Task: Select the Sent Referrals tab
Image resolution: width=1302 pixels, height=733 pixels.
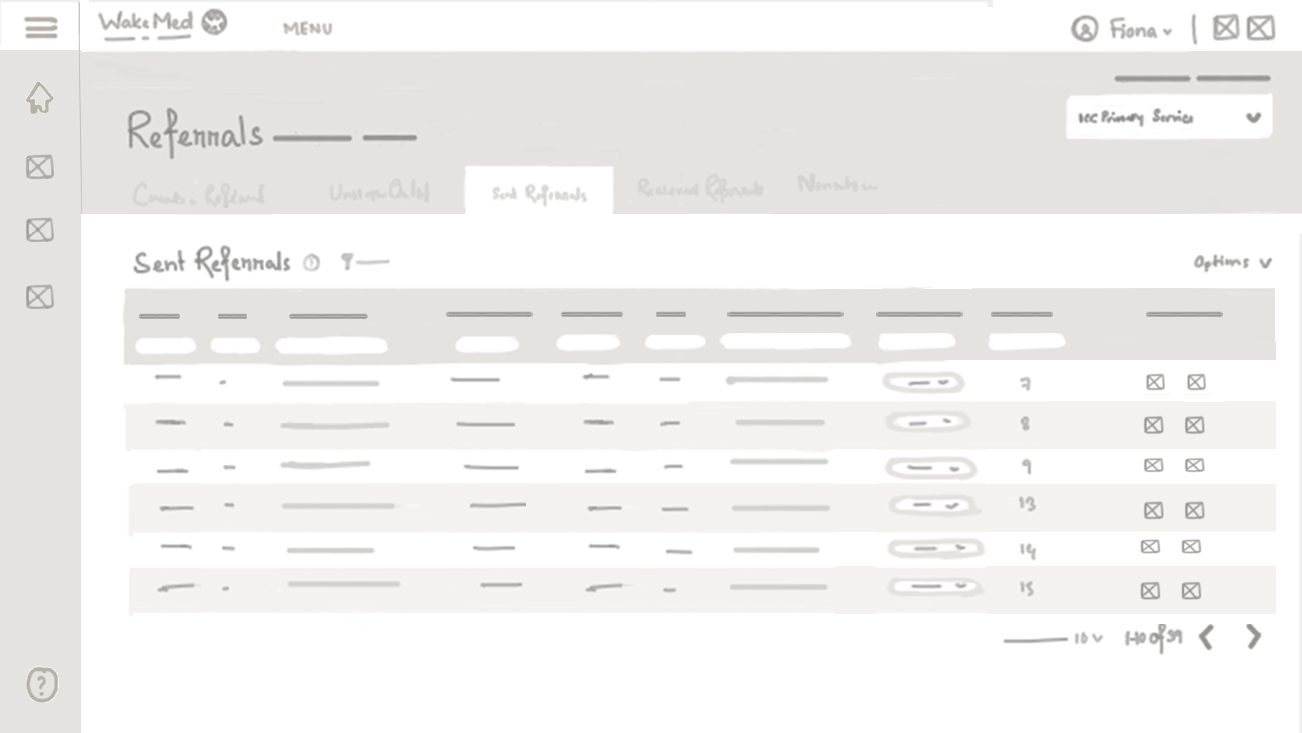Action: click(539, 194)
